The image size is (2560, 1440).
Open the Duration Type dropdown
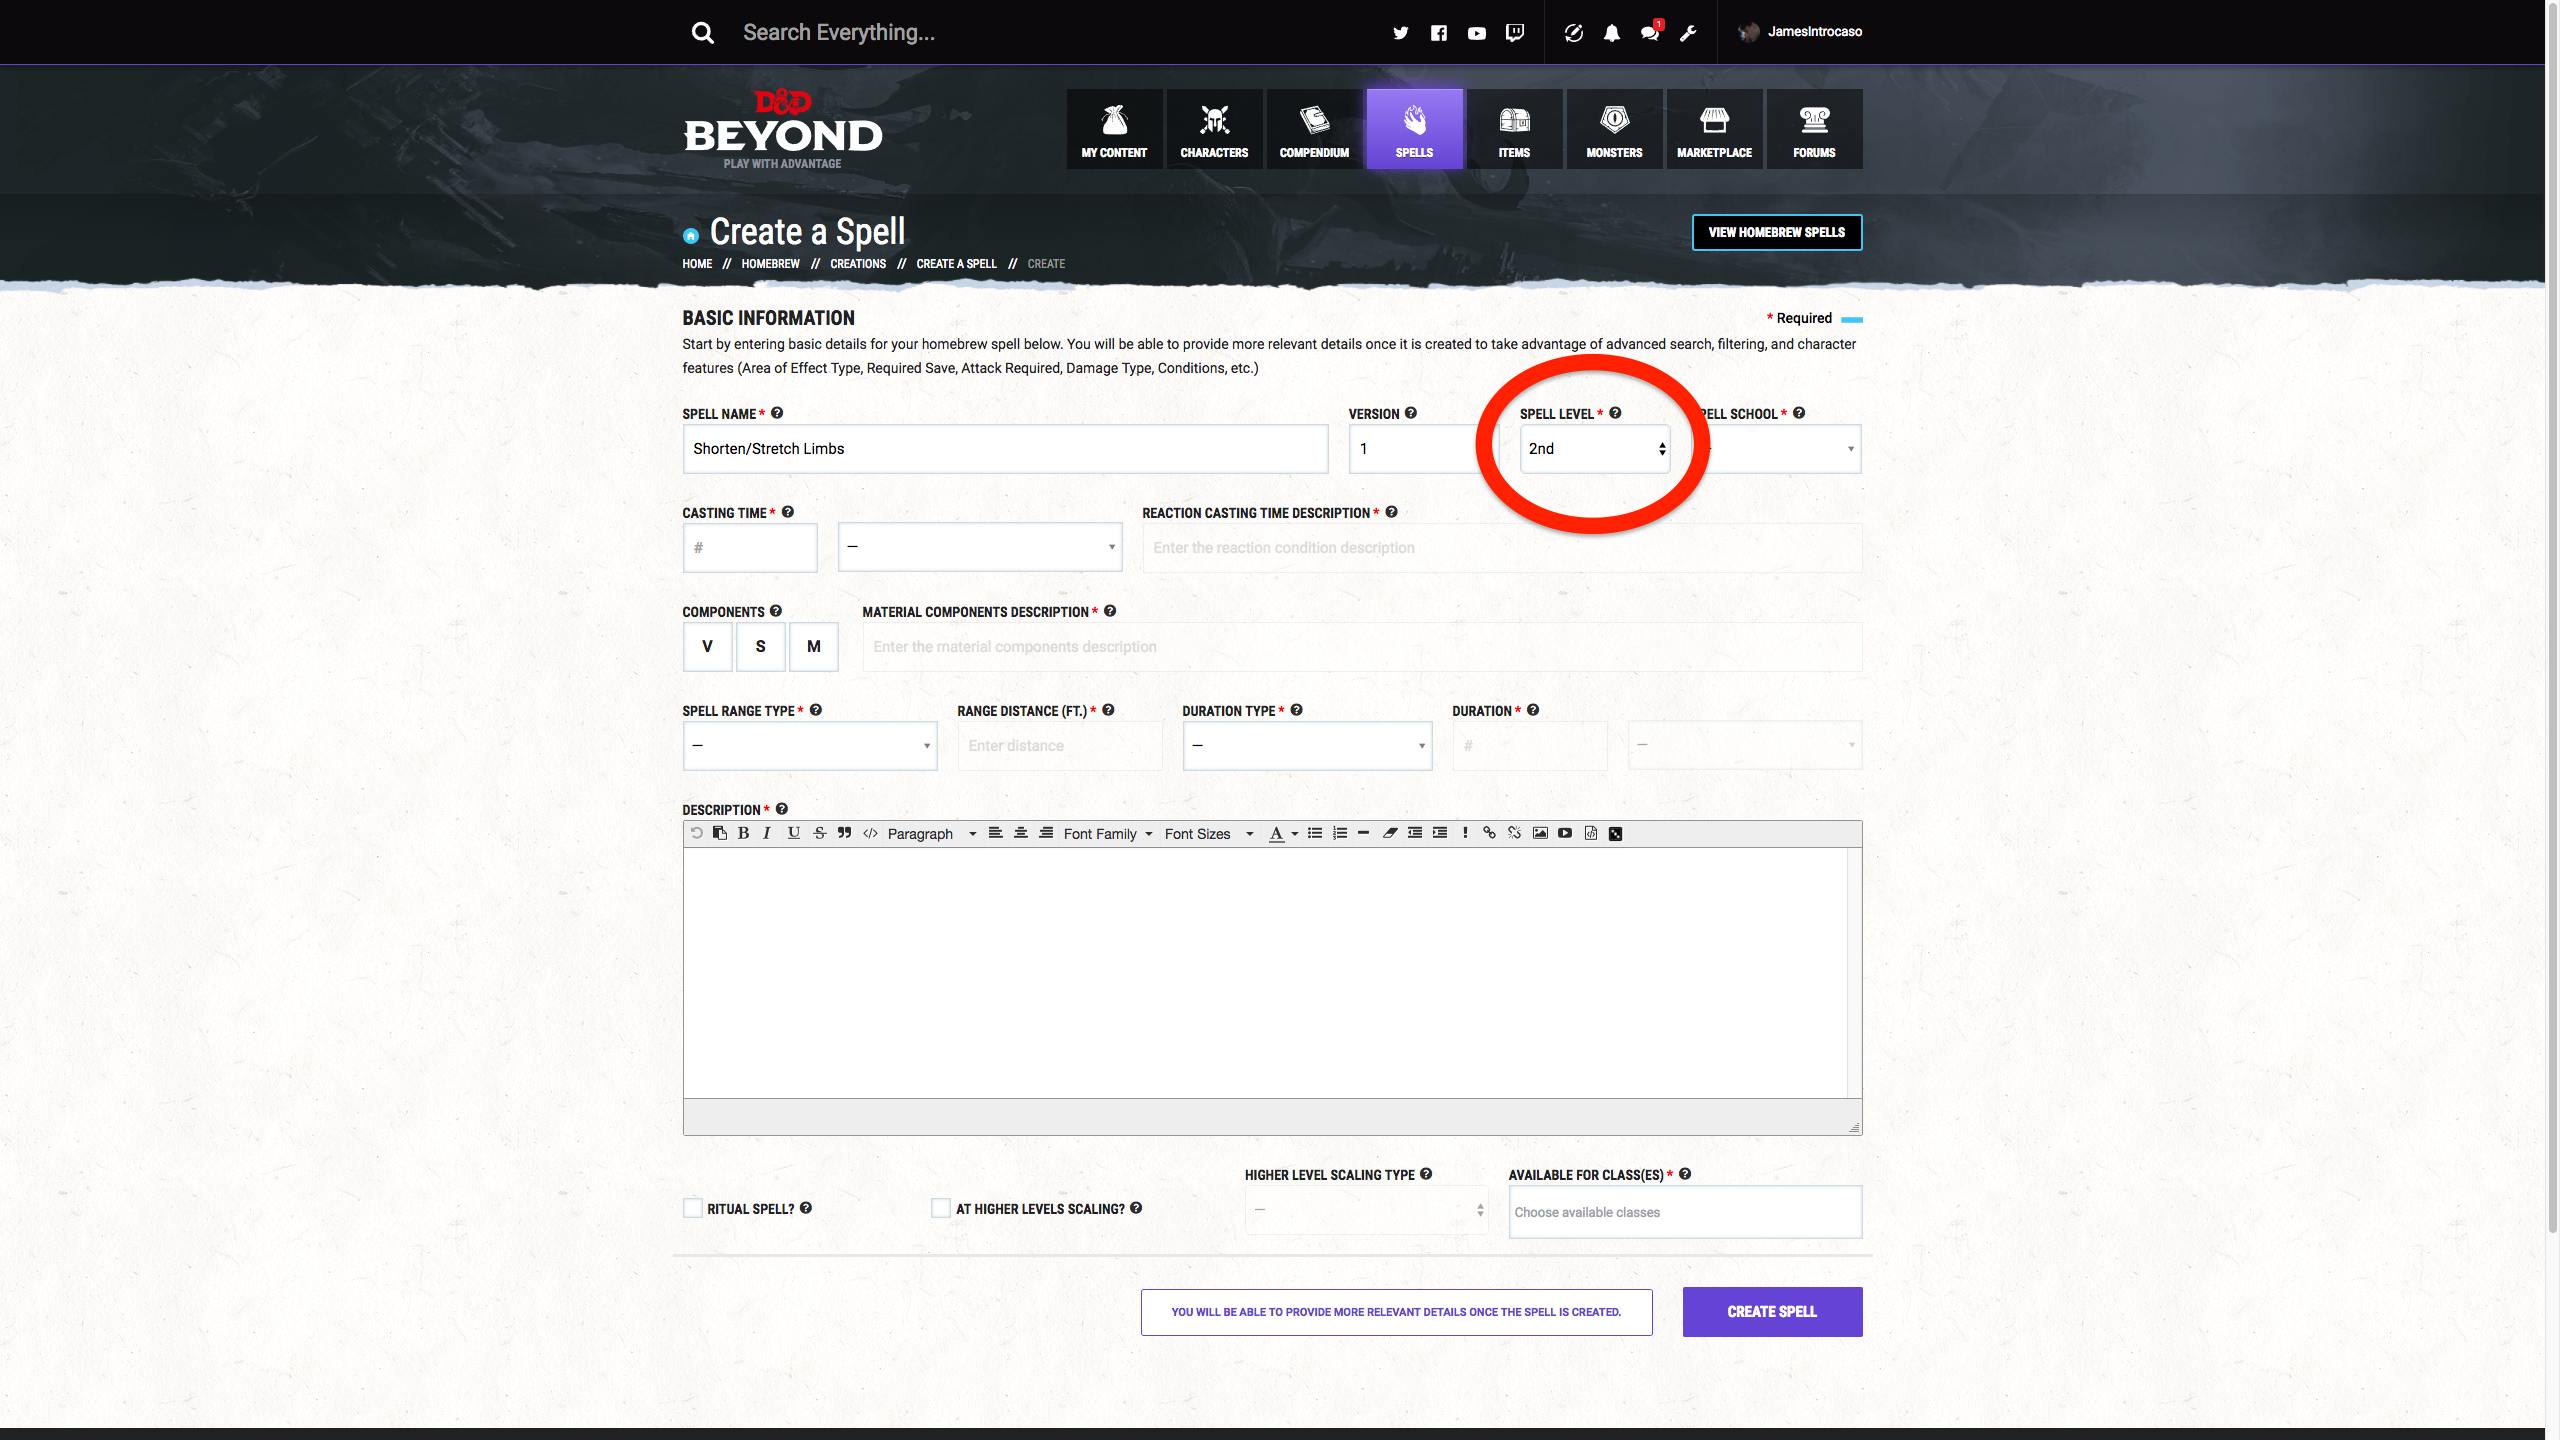click(1307, 746)
